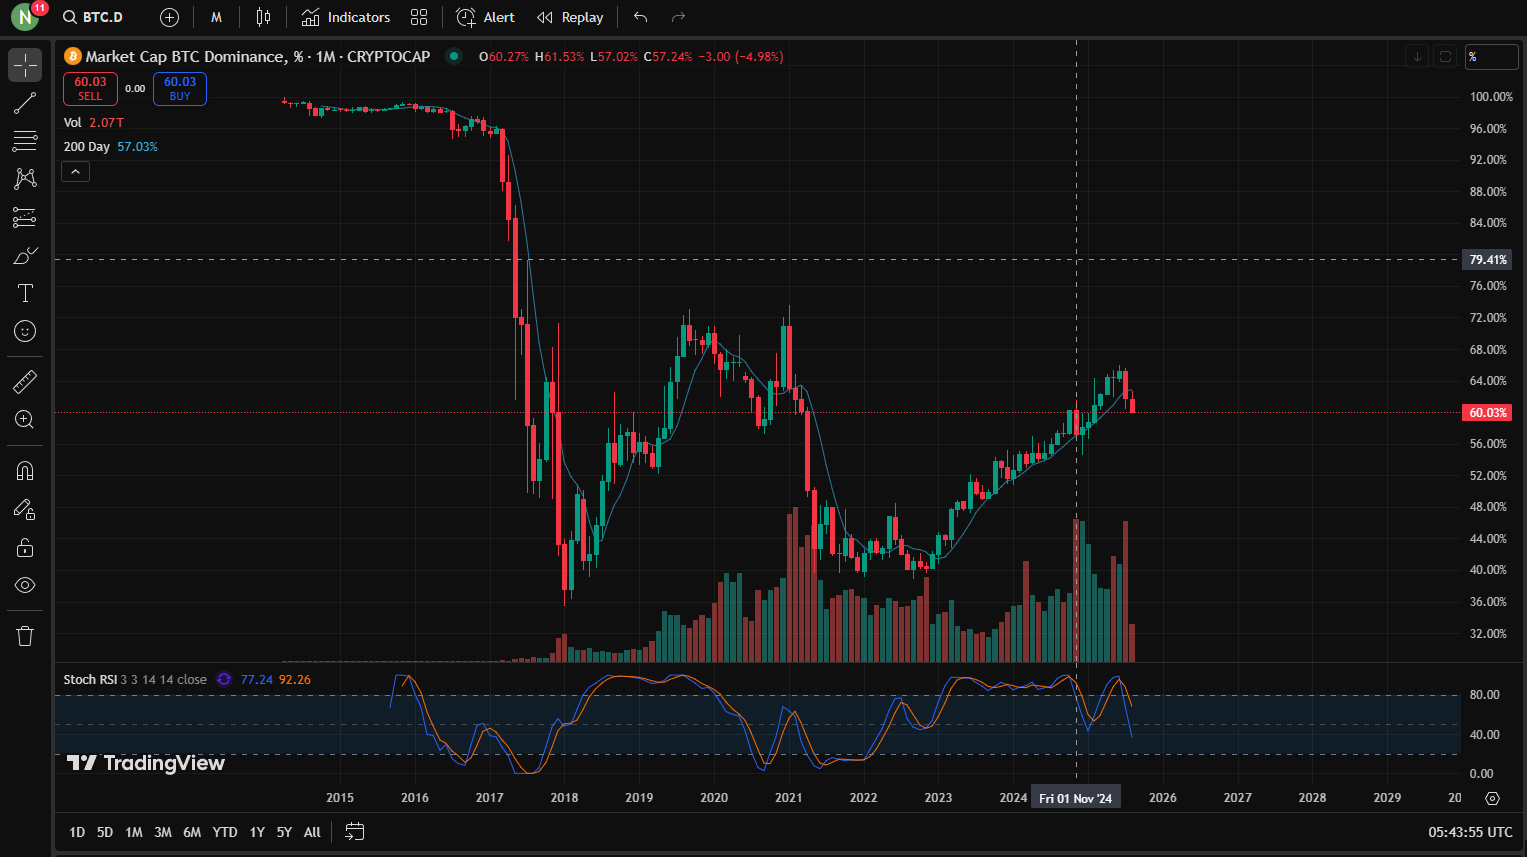Open indicator templates grid menu
1527x857 pixels.
tap(419, 17)
